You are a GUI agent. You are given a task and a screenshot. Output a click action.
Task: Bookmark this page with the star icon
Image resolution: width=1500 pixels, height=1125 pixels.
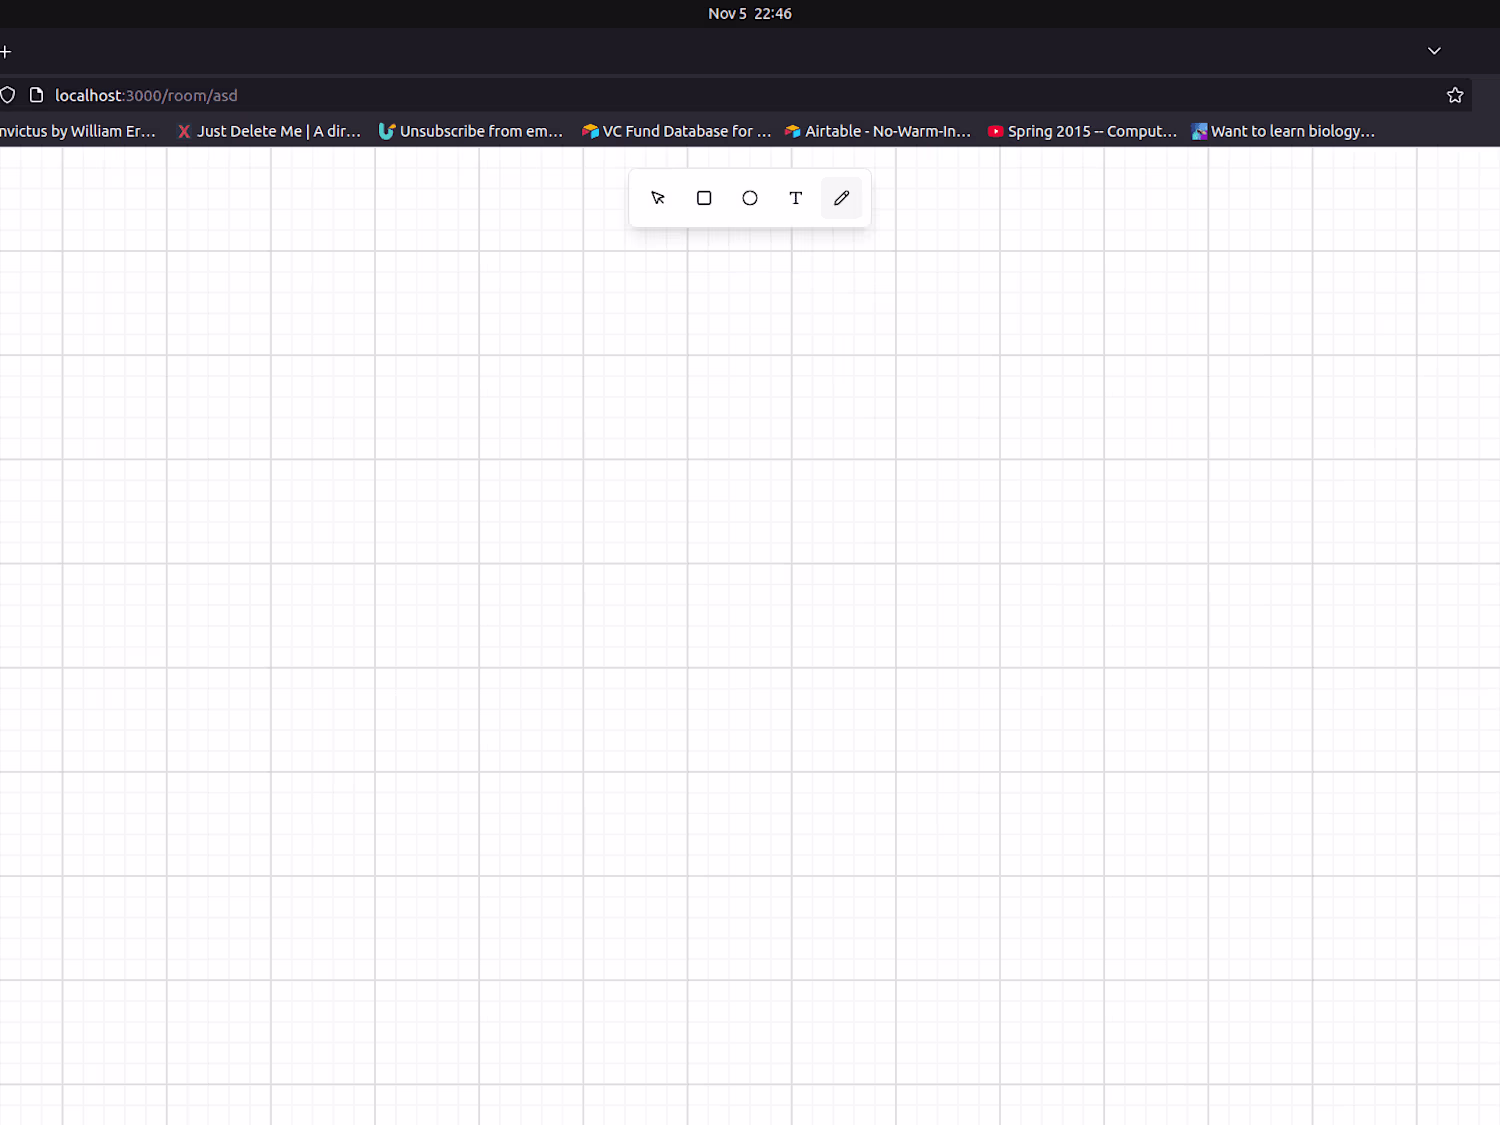pos(1455,95)
